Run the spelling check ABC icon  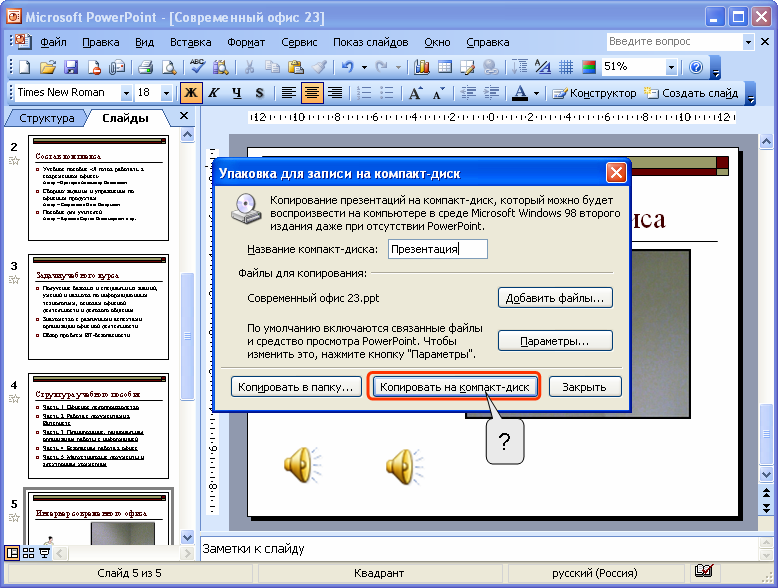[x=197, y=67]
